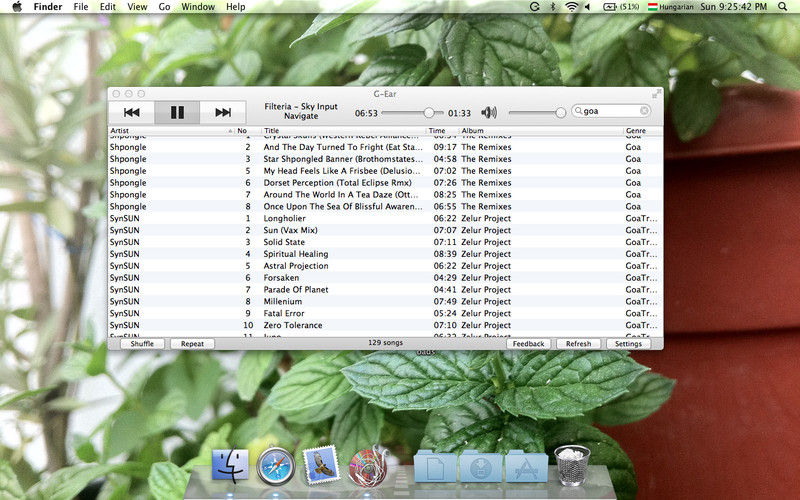Sort by the Genre column header
This screenshot has height=500, width=800.
[x=643, y=131]
